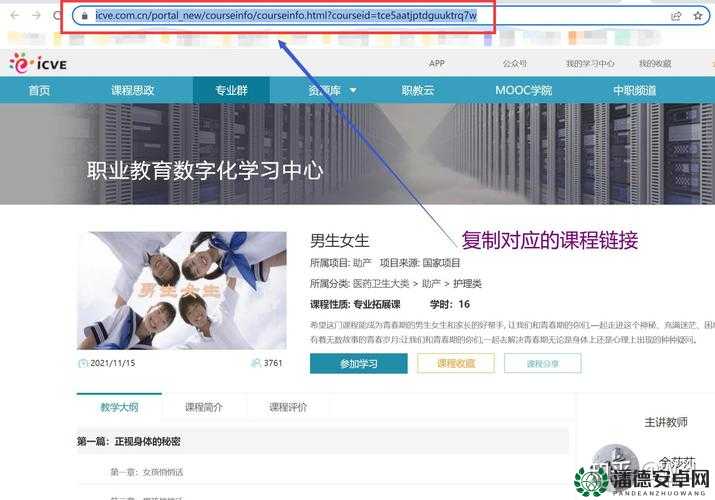Click the 学时: 16 text

(450, 304)
